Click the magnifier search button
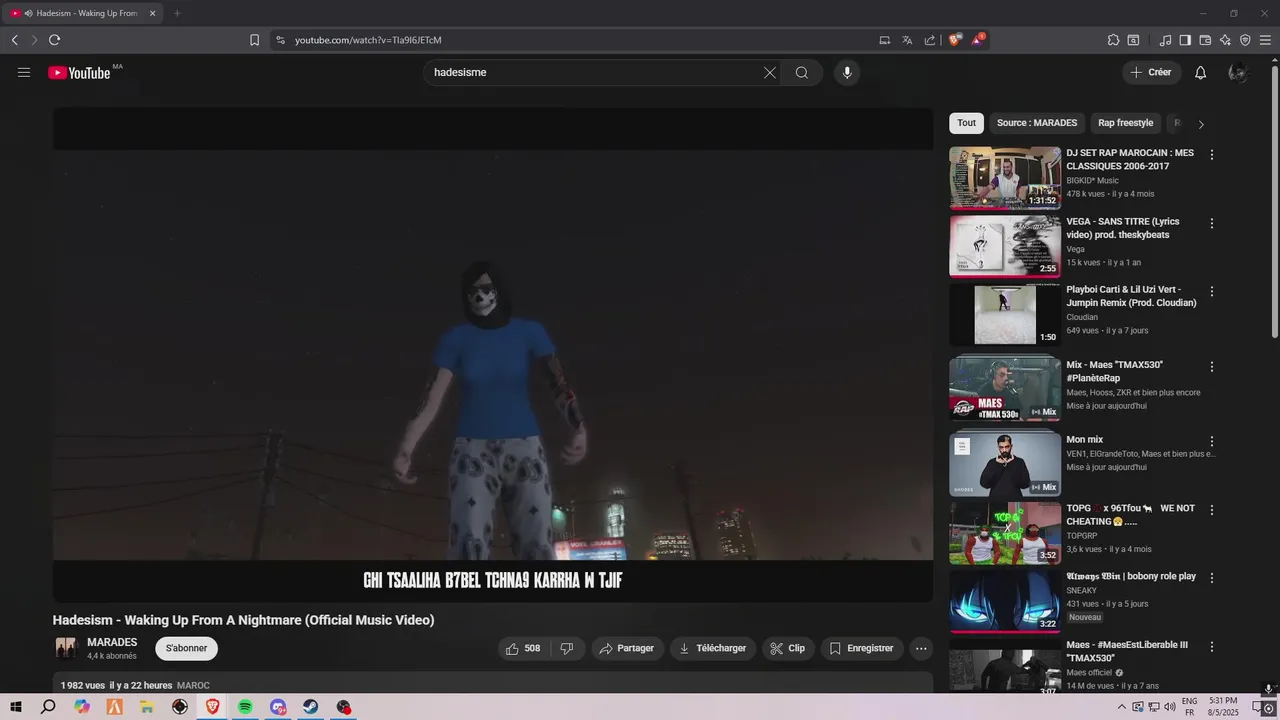The height and width of the screenshot is (720, 1280). point(802,72)
